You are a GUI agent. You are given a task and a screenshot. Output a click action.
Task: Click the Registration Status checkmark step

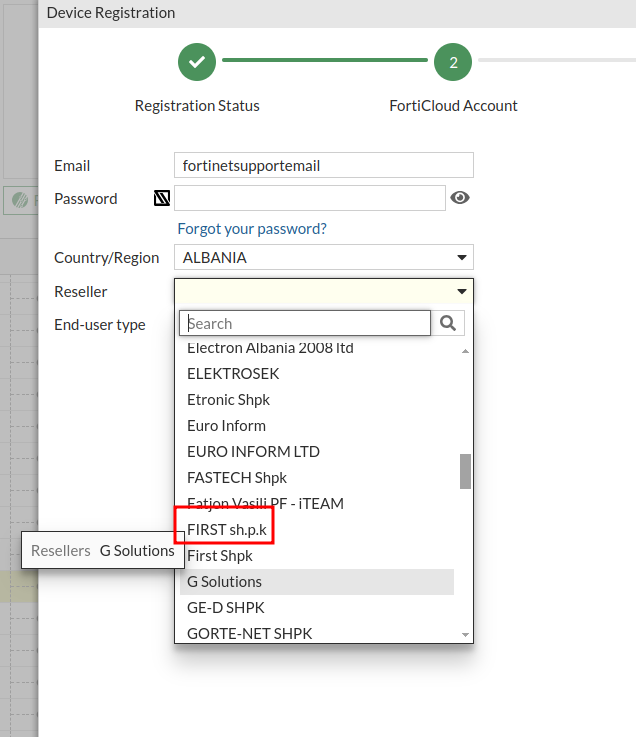click(197, 62)
